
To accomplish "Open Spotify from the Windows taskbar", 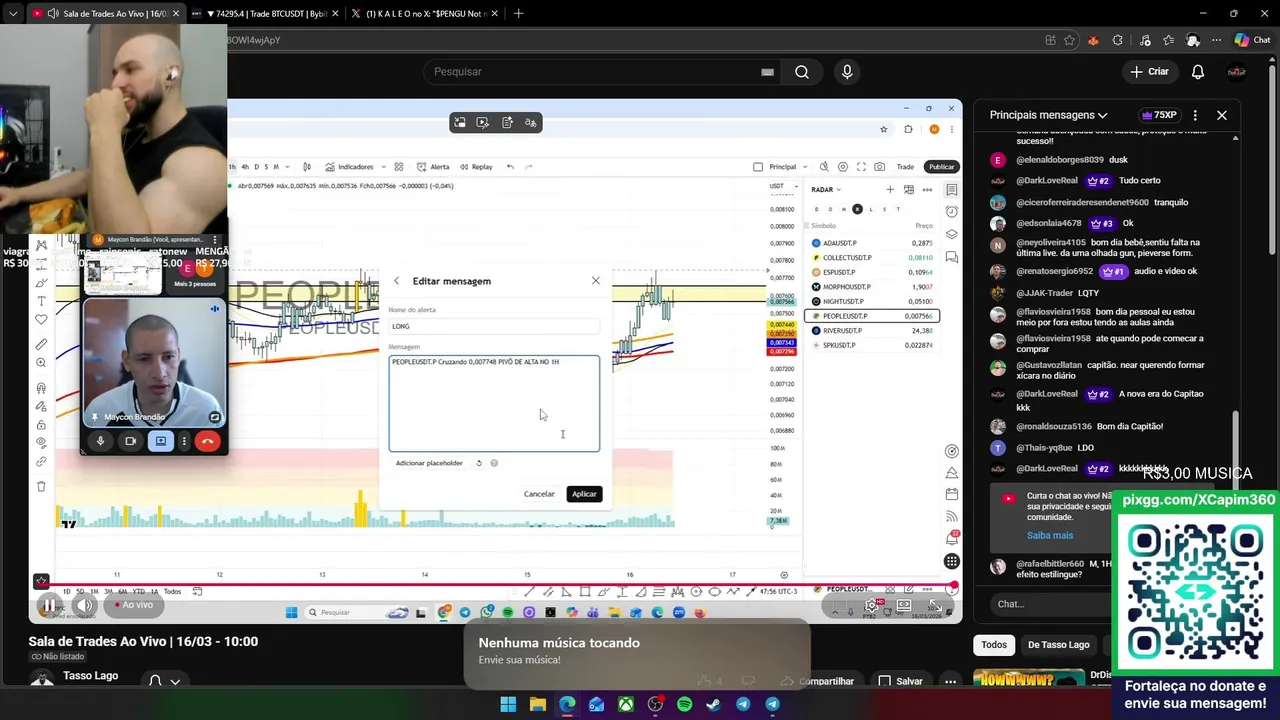I will 684,704.
